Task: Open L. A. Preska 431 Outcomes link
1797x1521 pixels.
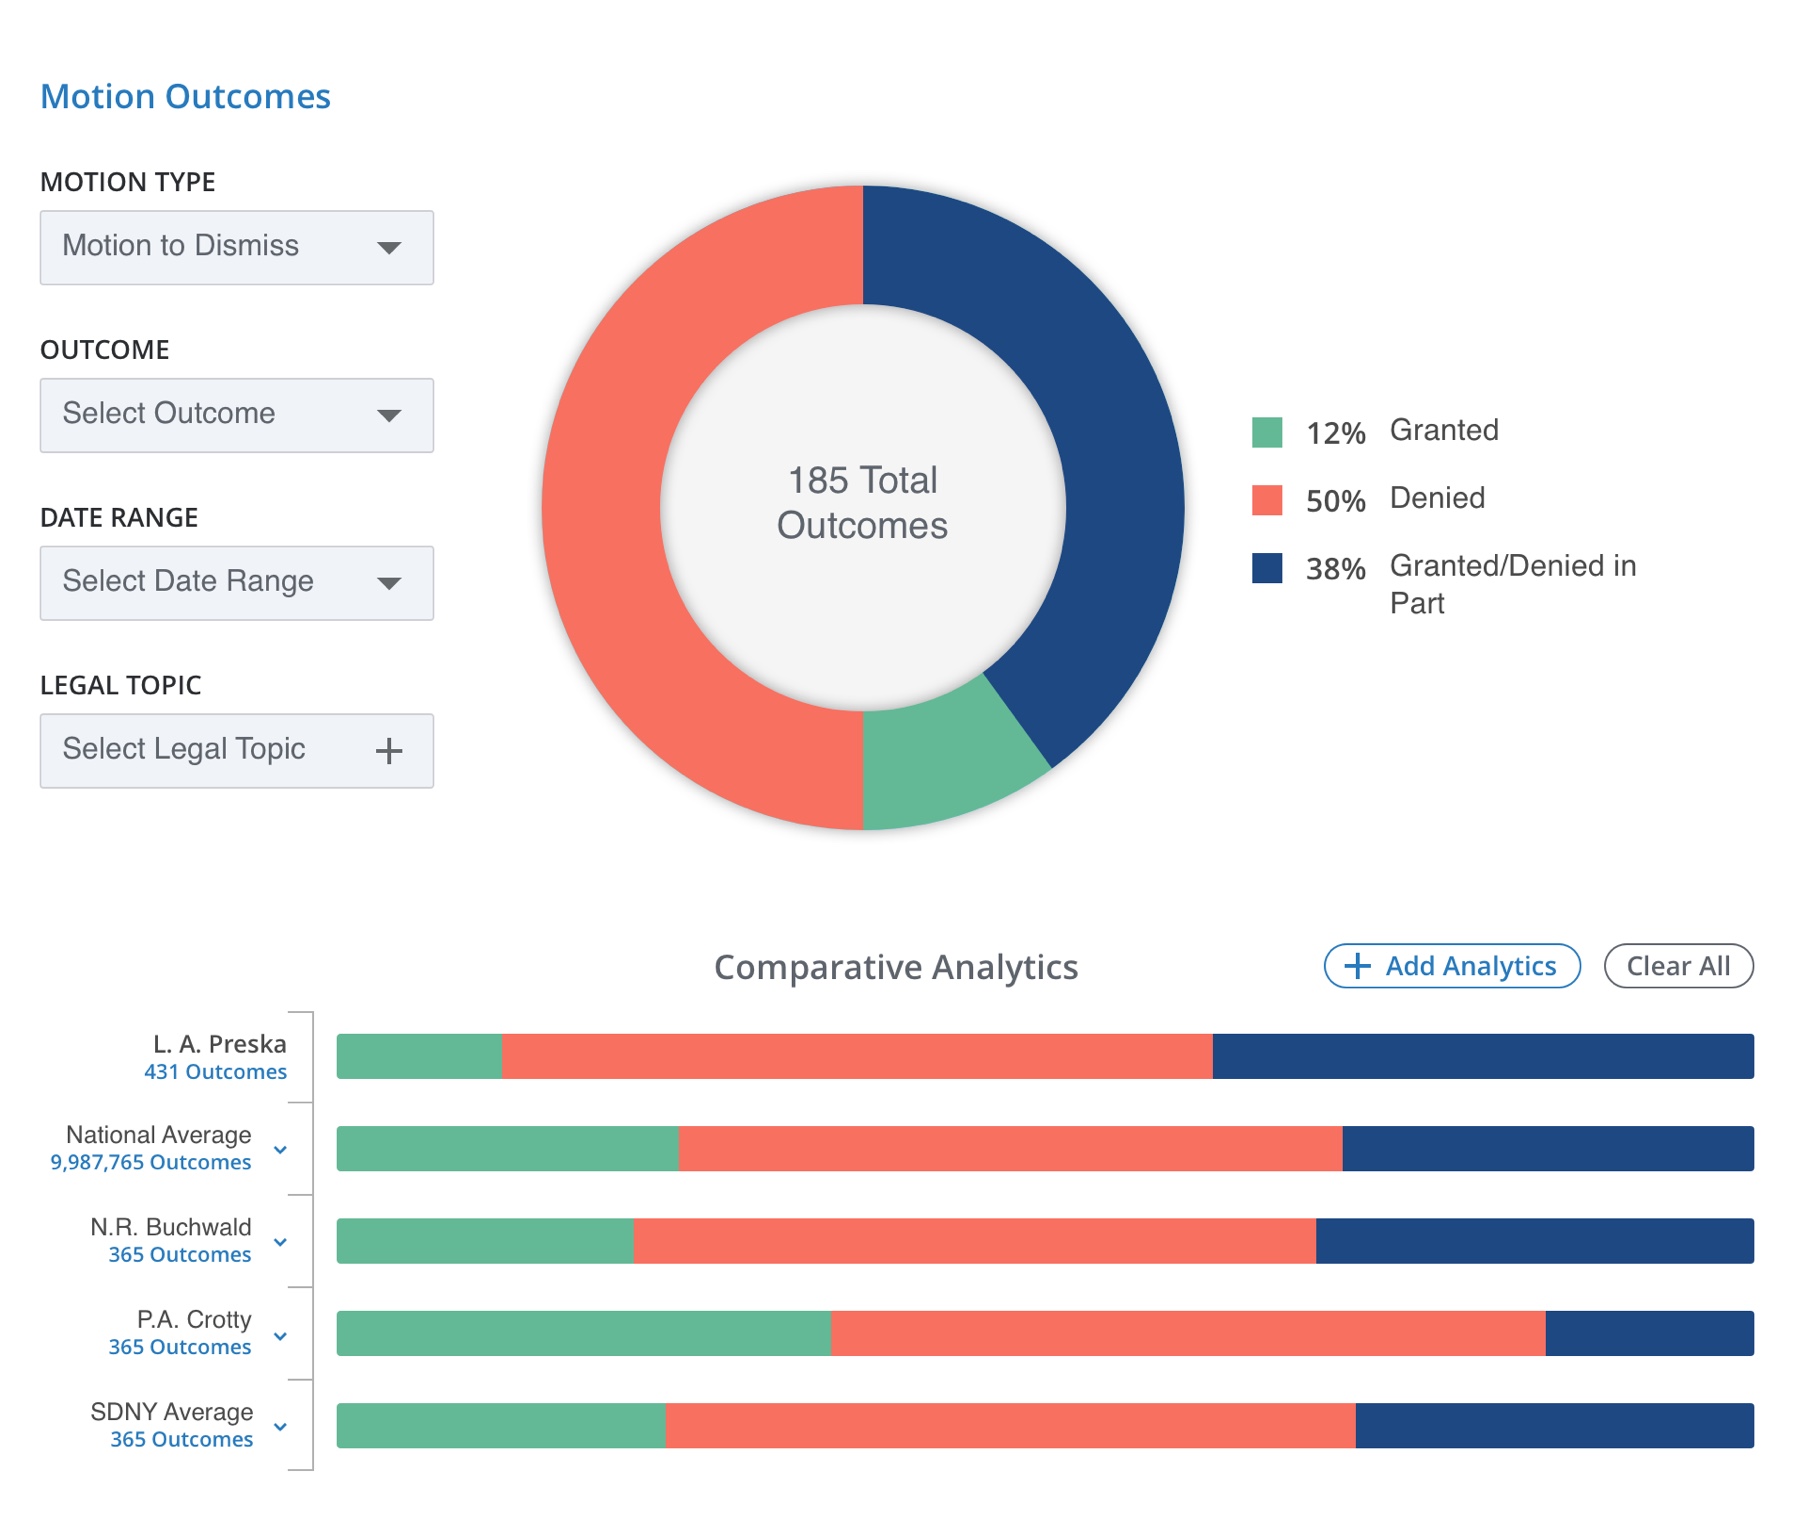Action: tap(215, 1072)
